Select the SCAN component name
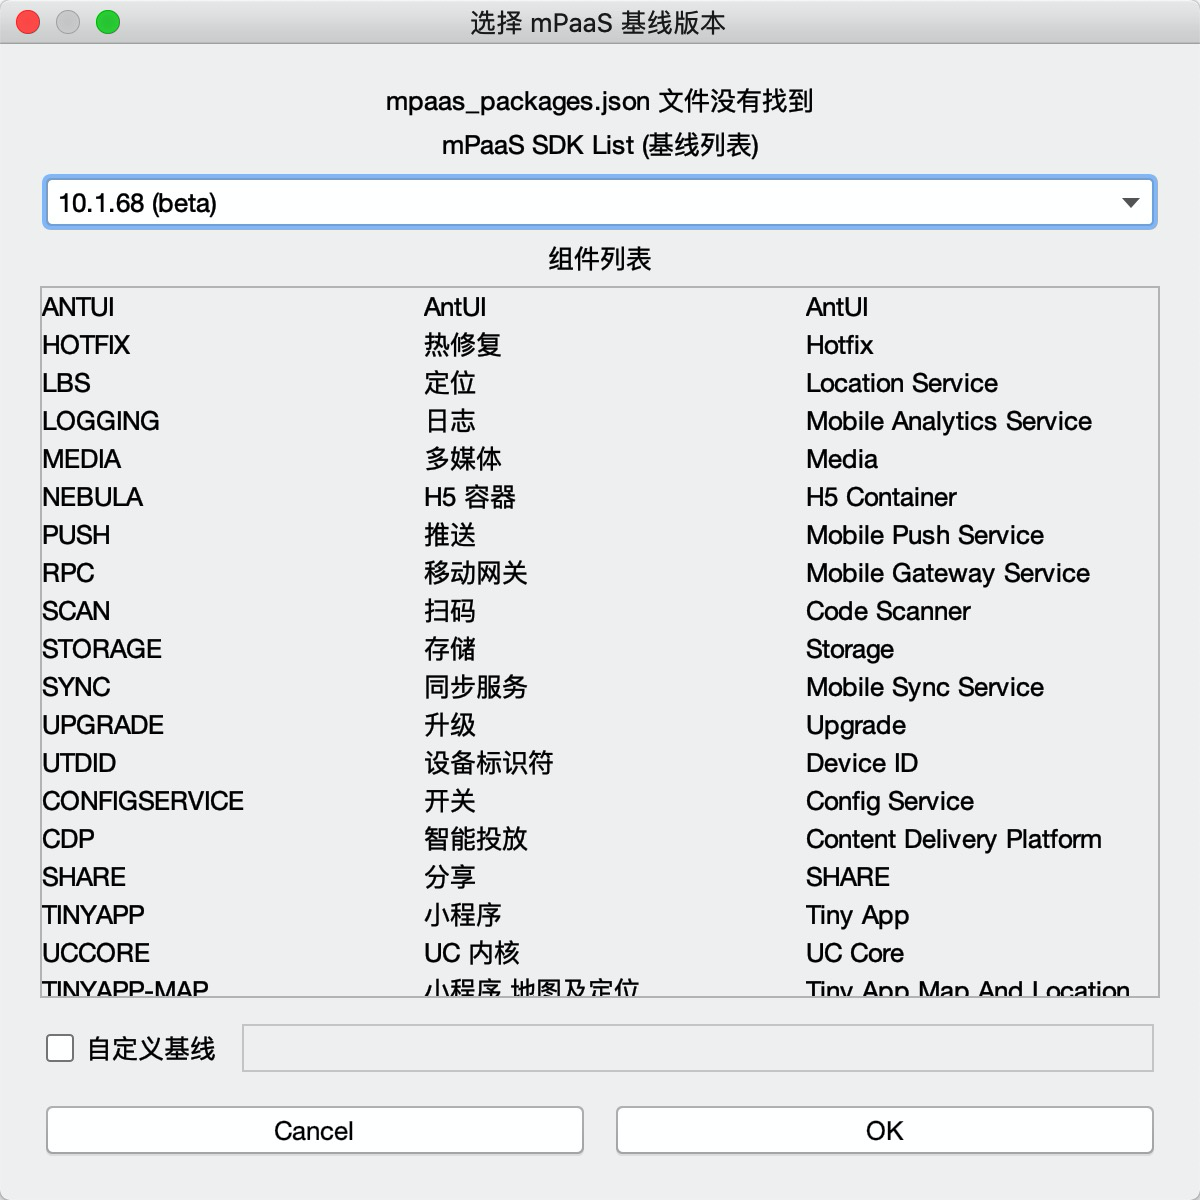 coord(76,611)
